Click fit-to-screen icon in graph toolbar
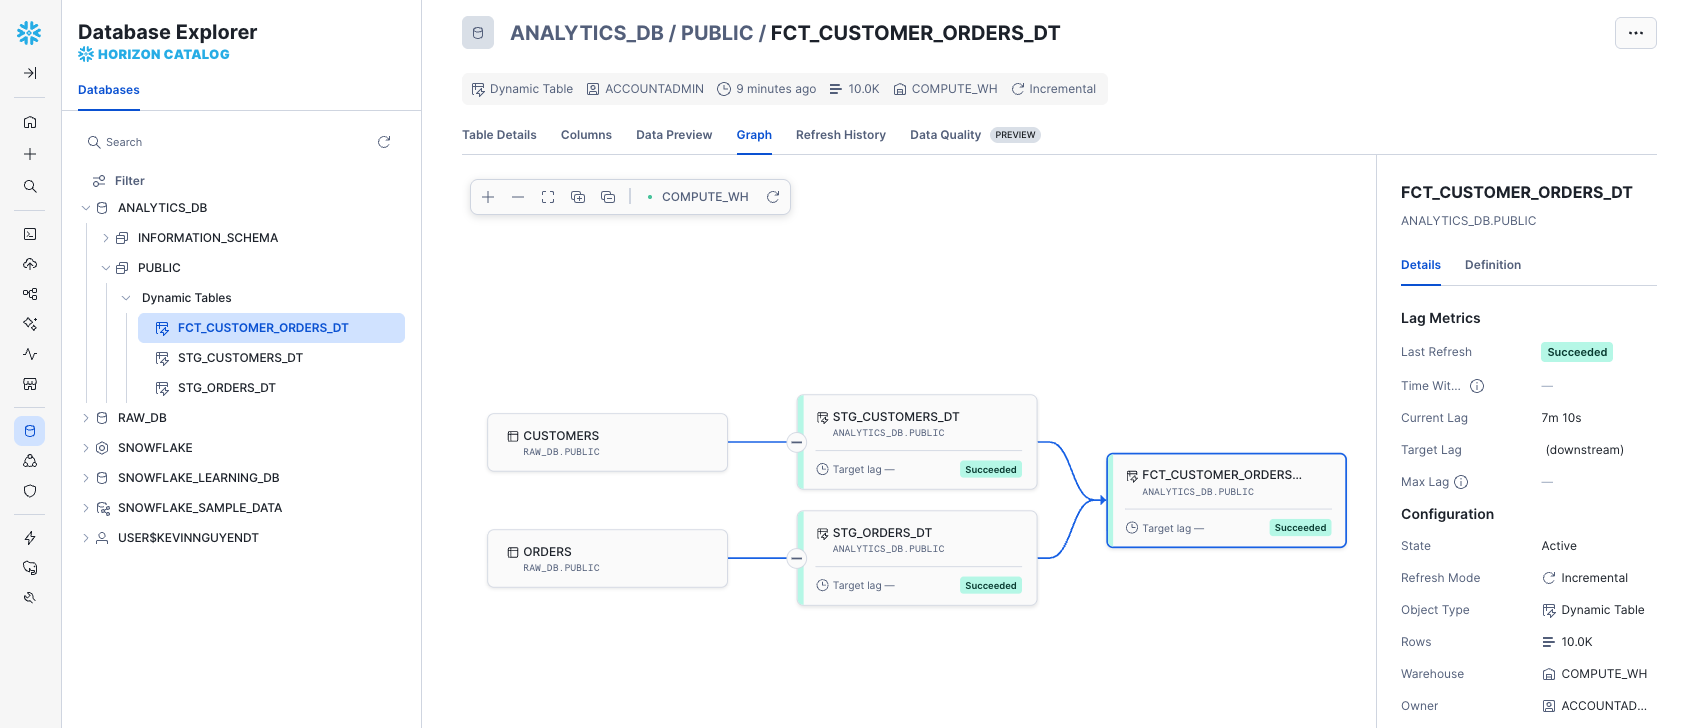 coord(548,197)
